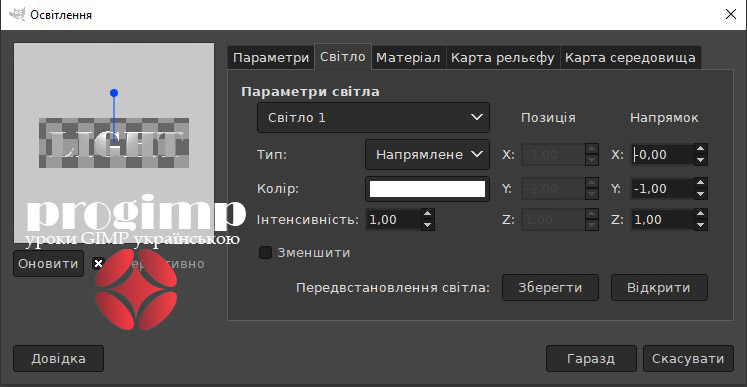
Task: Click the Скасувати button
Action: pyautogui.click(x=688, y=358)
